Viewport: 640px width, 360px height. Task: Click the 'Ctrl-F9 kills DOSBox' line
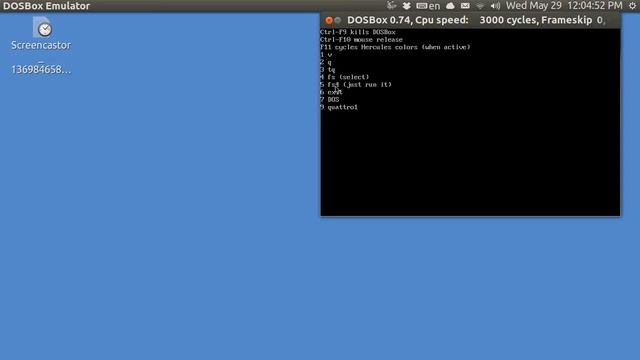click(358, 32)
